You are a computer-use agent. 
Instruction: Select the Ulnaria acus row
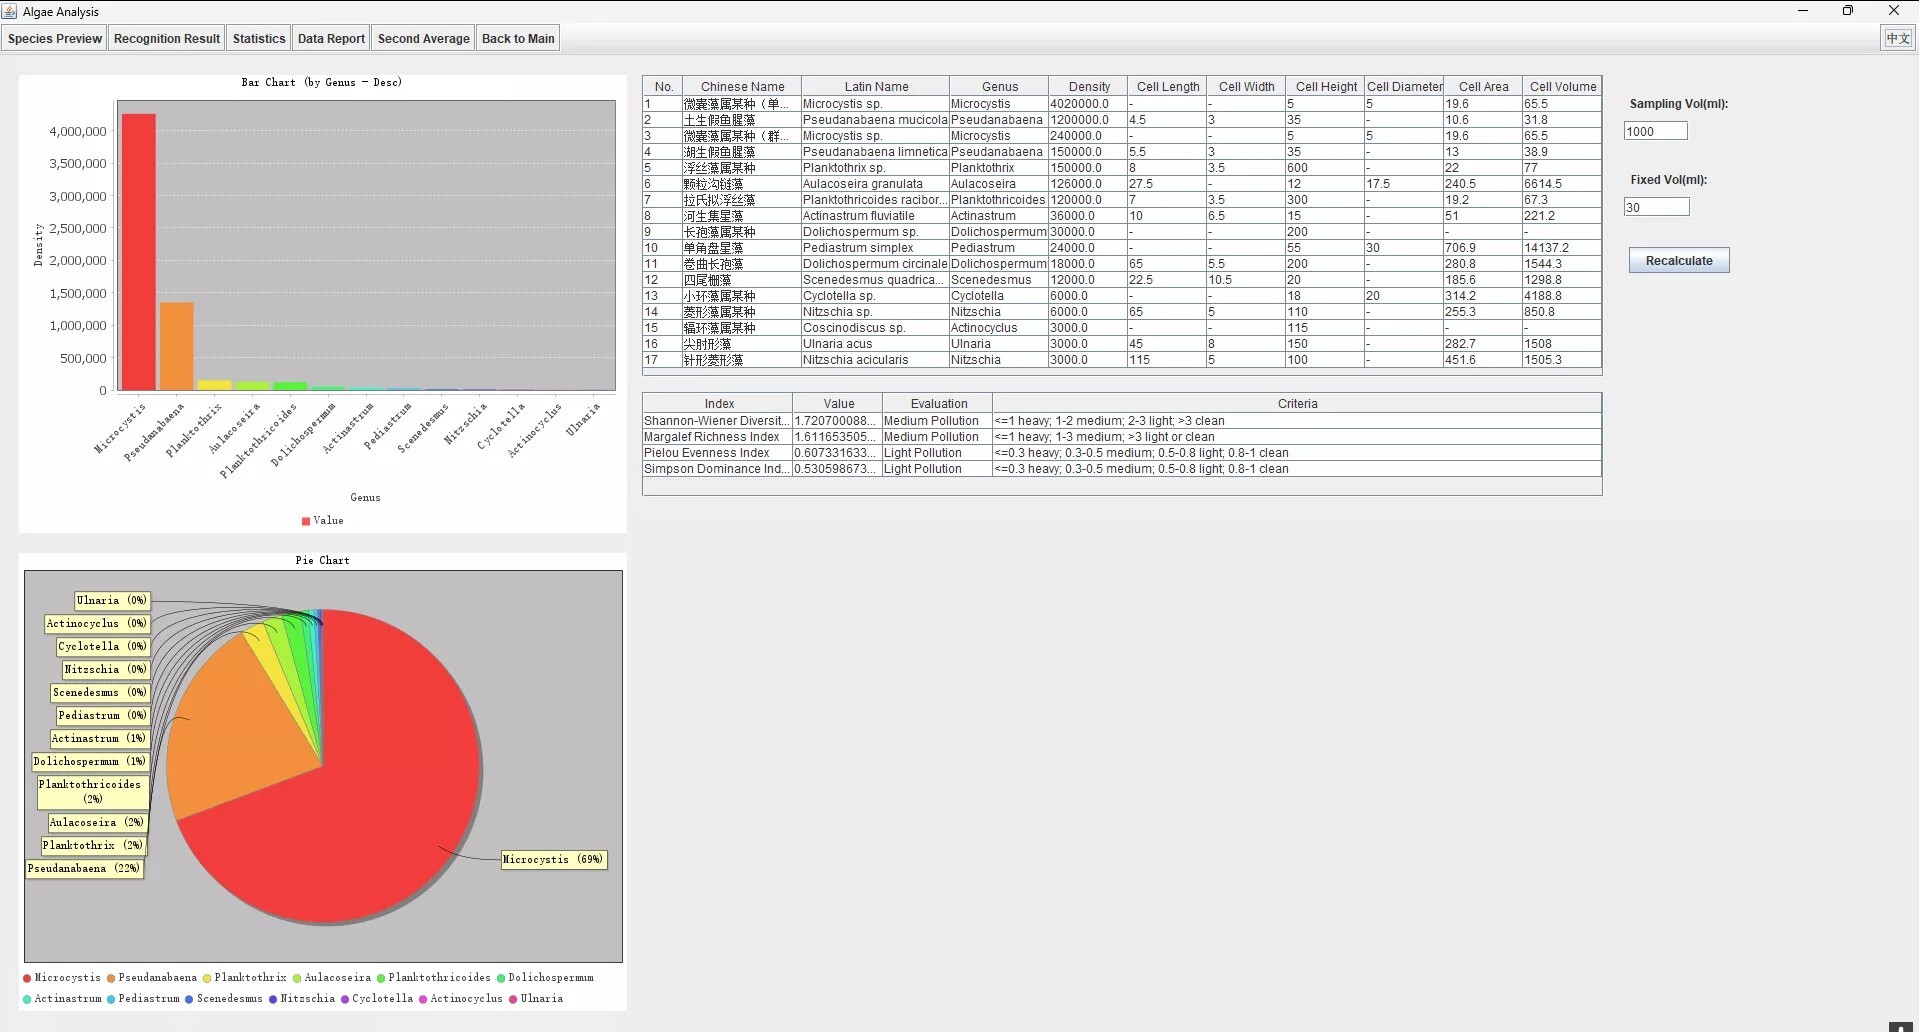1122,344
